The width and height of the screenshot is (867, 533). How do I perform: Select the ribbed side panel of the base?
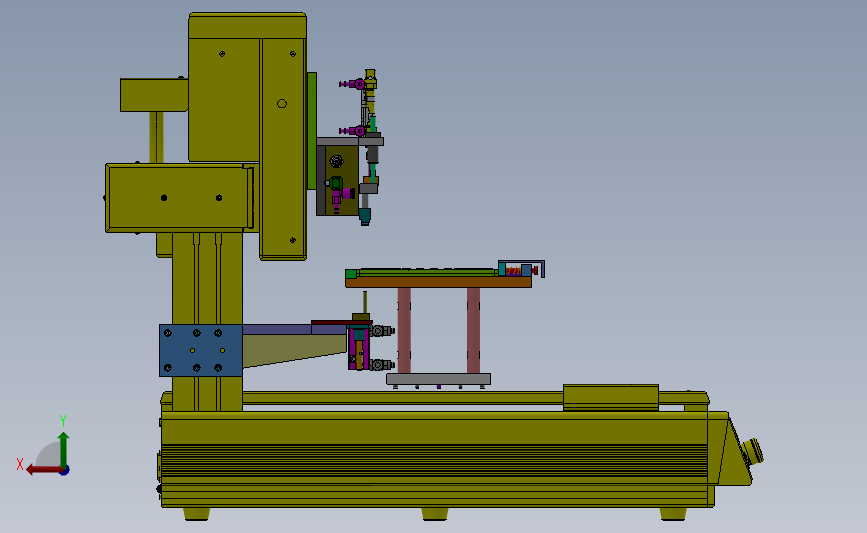435,461
